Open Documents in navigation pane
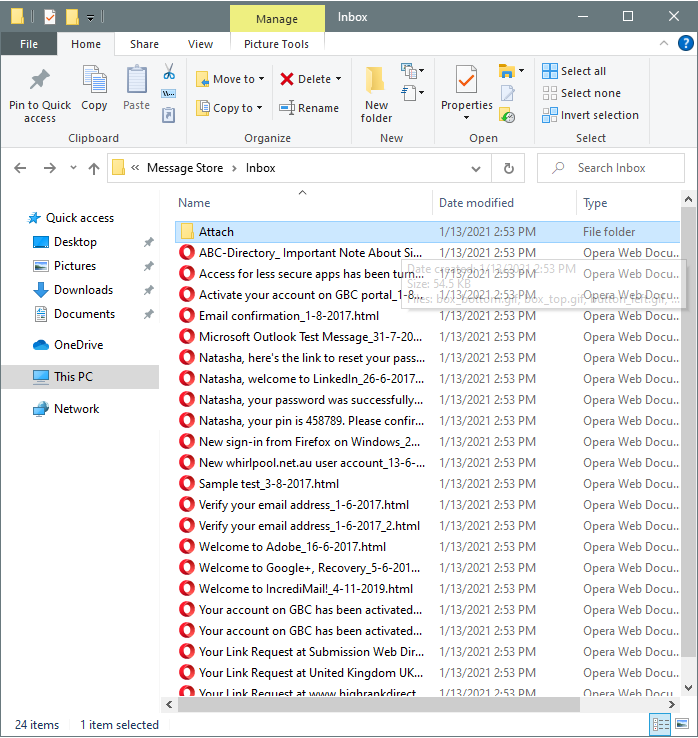This screenshot has width=698, height=738. [x=84, y=314]
